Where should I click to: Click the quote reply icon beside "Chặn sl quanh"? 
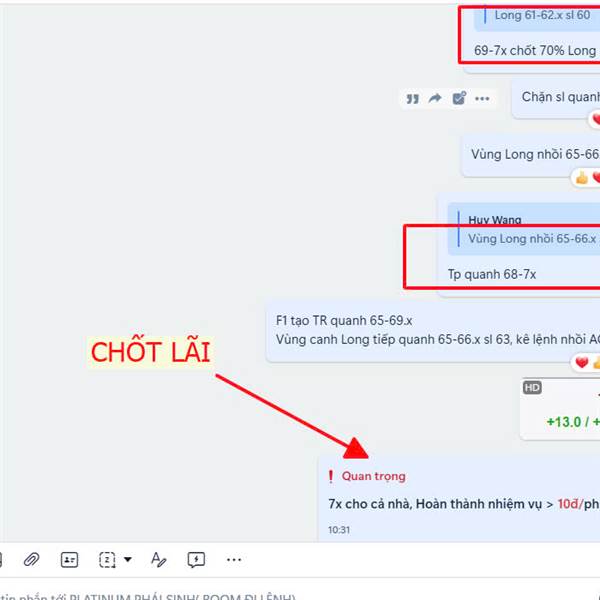pyautogui.click(x=412, y=99)
